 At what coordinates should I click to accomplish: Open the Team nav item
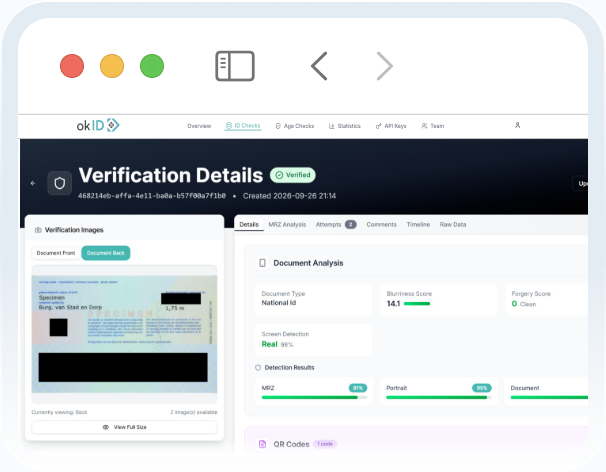[x=432, y=126]
